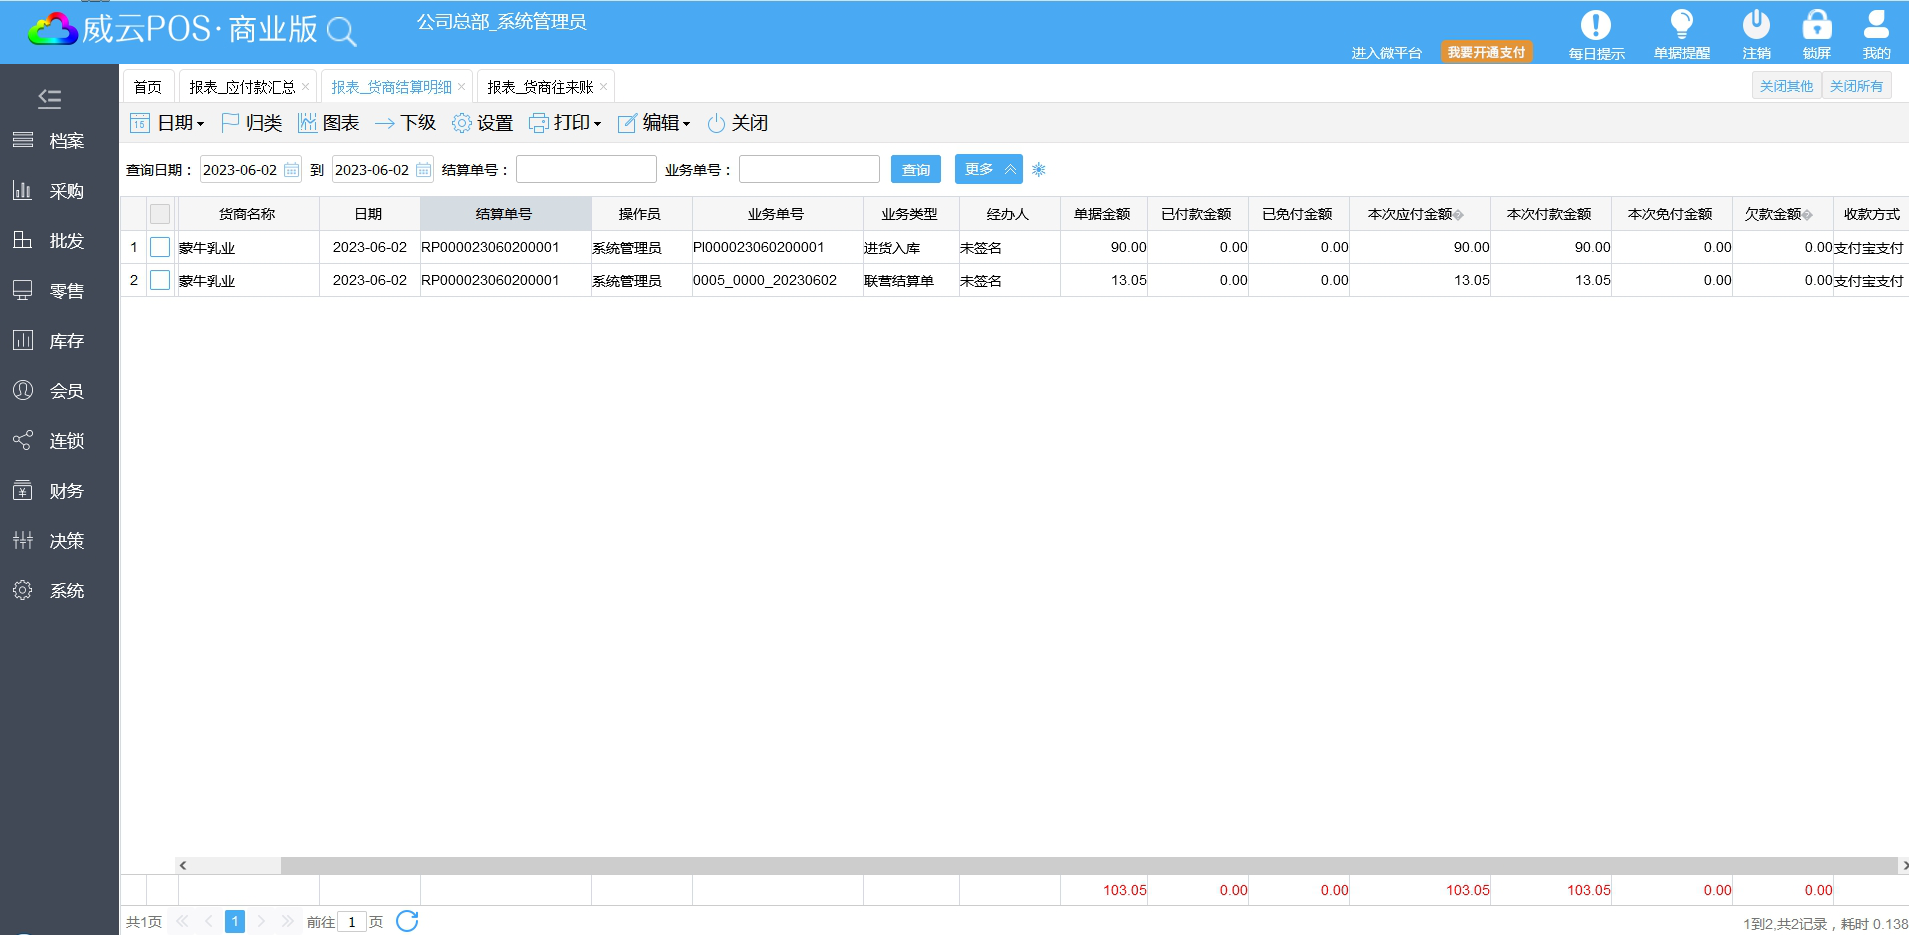Collapse the left sidebar menu icon

point(49,98)
